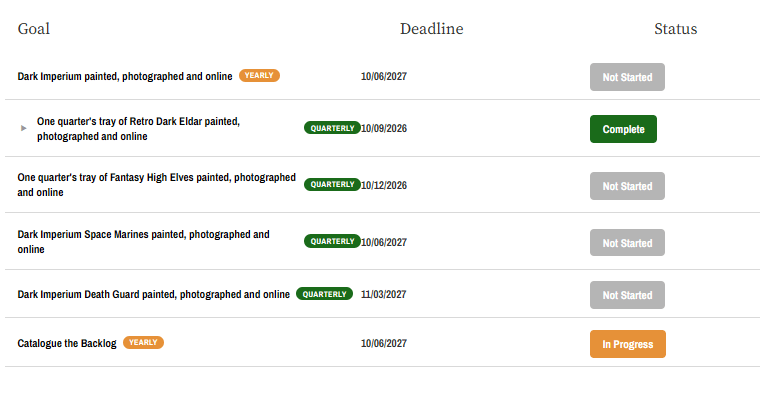The image size is (760, 397).
Task: Click Not Started status for Dark Imperium painted
Action: [x=627, y=77]
